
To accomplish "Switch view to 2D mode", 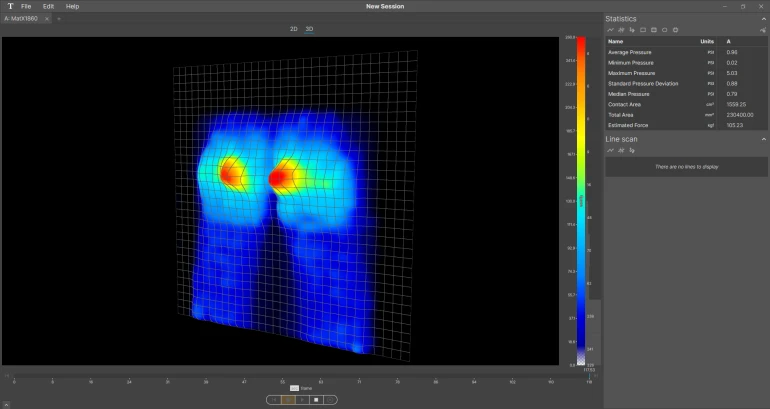I will pyautogui.click(x=294, y=29).
